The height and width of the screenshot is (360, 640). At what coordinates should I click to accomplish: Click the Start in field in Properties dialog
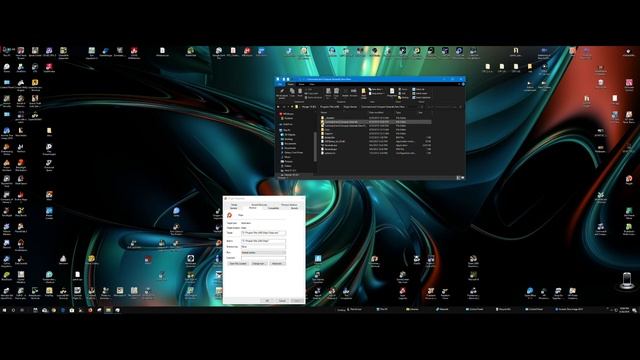pos(263,241)
